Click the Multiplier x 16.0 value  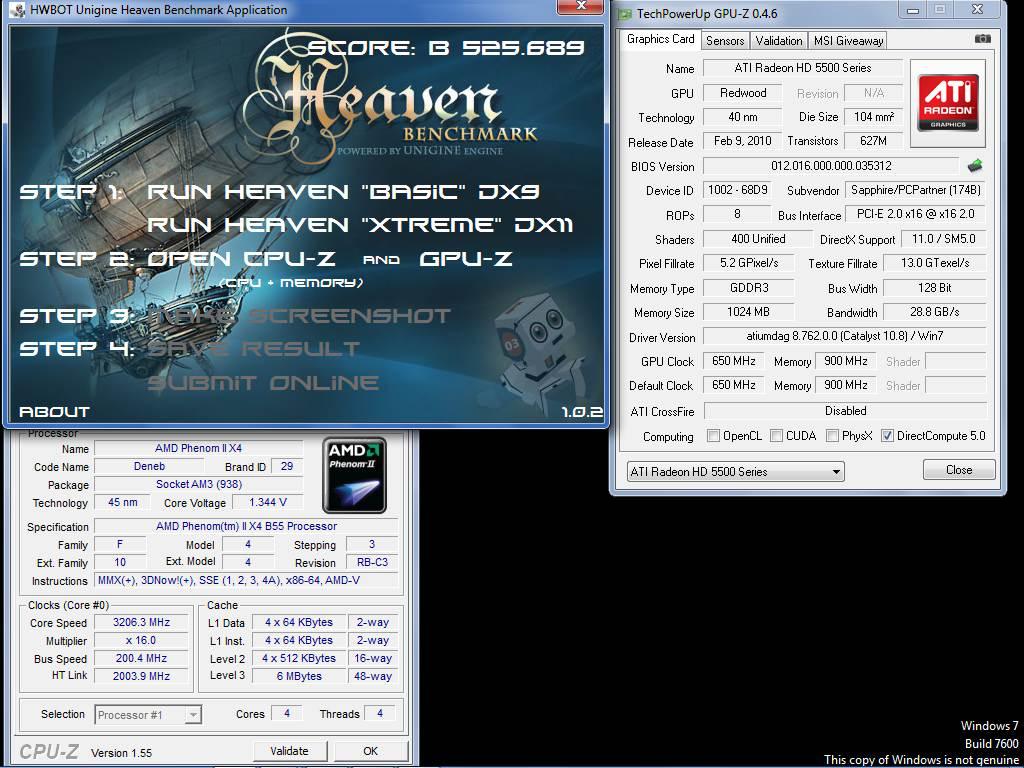(141, 641)
